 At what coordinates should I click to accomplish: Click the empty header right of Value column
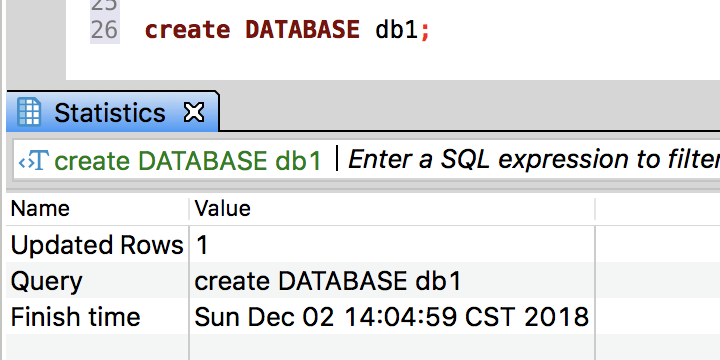pos(658,209)
